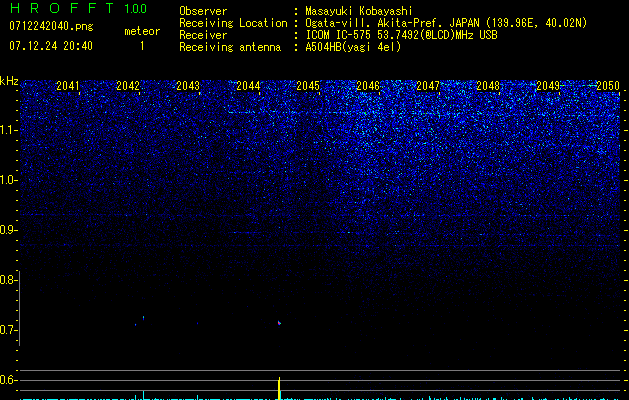Click the observer name Masayuki Kobayashi
The height and width of the screenshot is (400, 629).
(x=359, y=11)
